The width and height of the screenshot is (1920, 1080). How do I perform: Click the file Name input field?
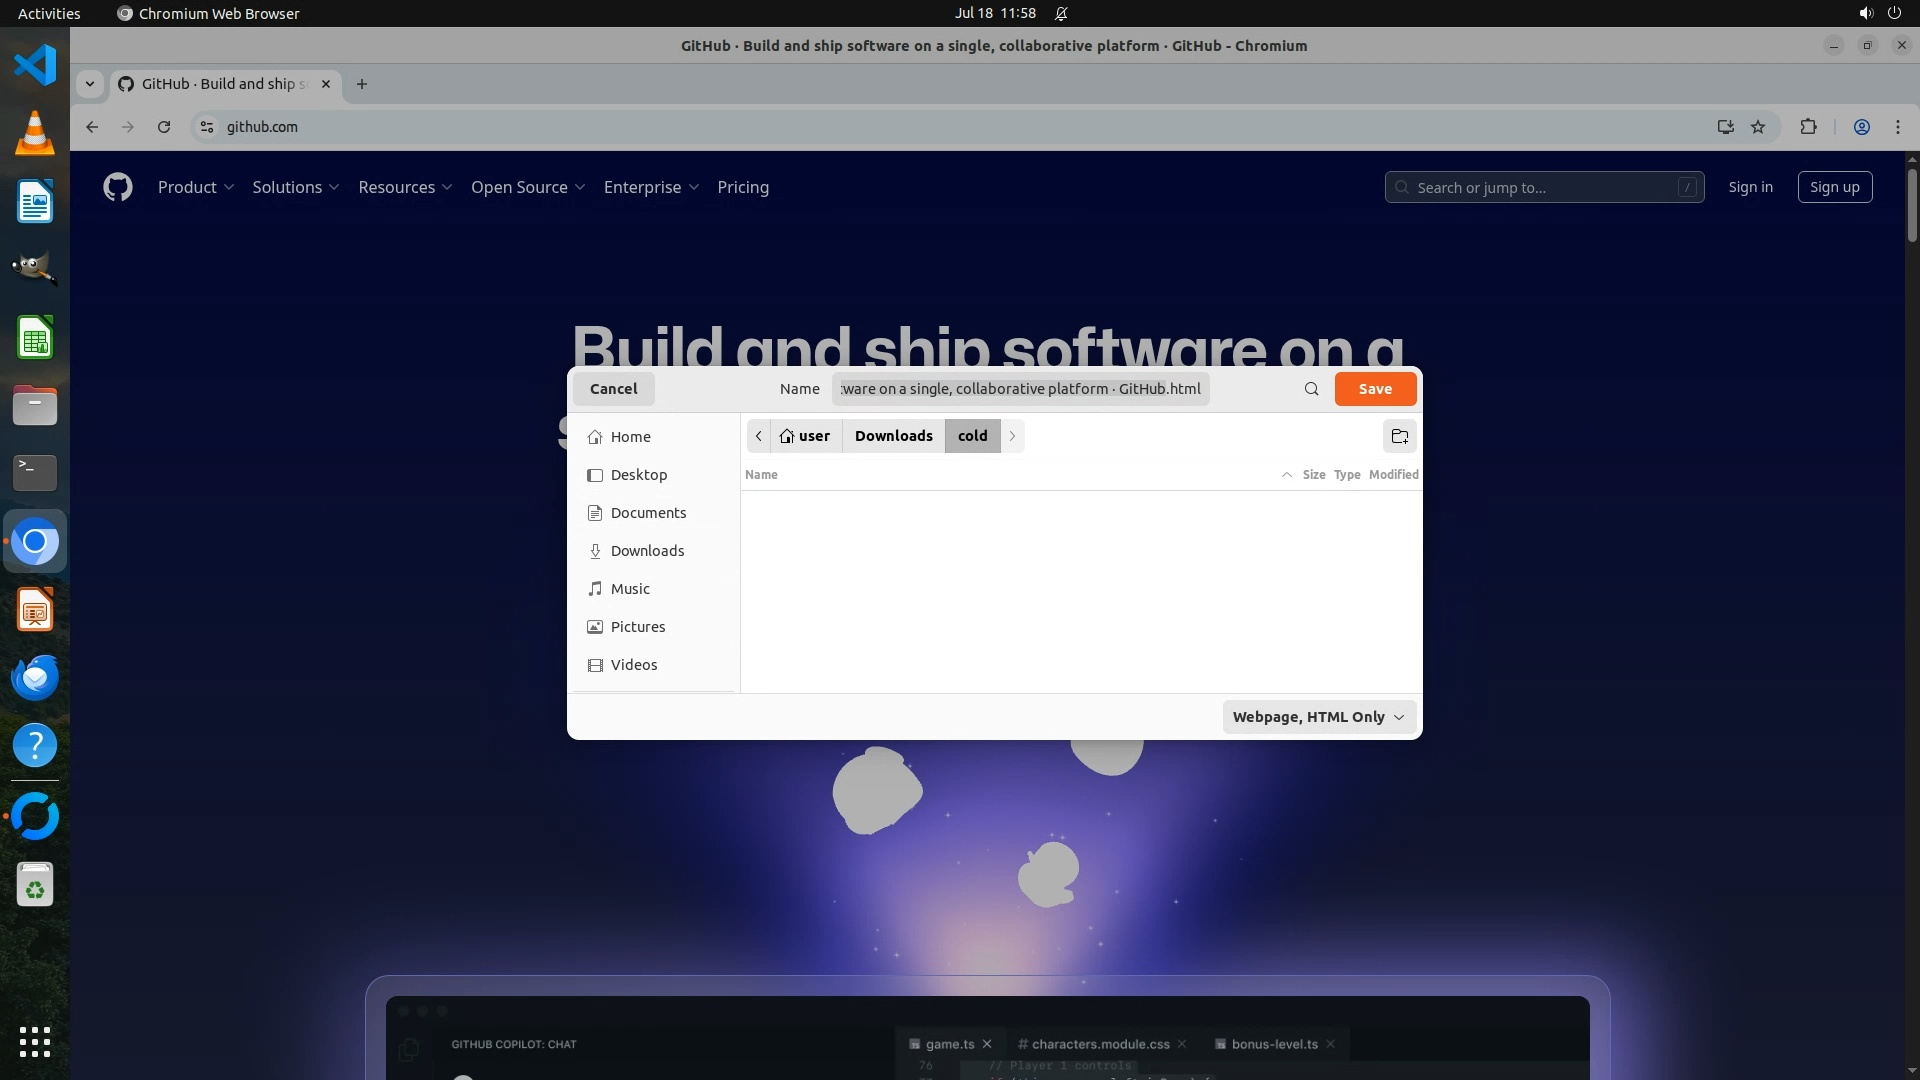(1020, 389)
